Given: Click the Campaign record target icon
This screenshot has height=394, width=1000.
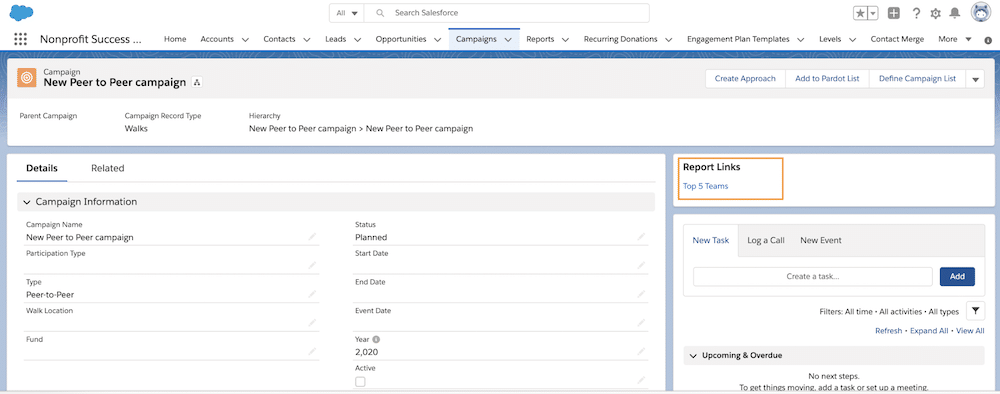Looking at the screenshot, I should coord(26,78).
